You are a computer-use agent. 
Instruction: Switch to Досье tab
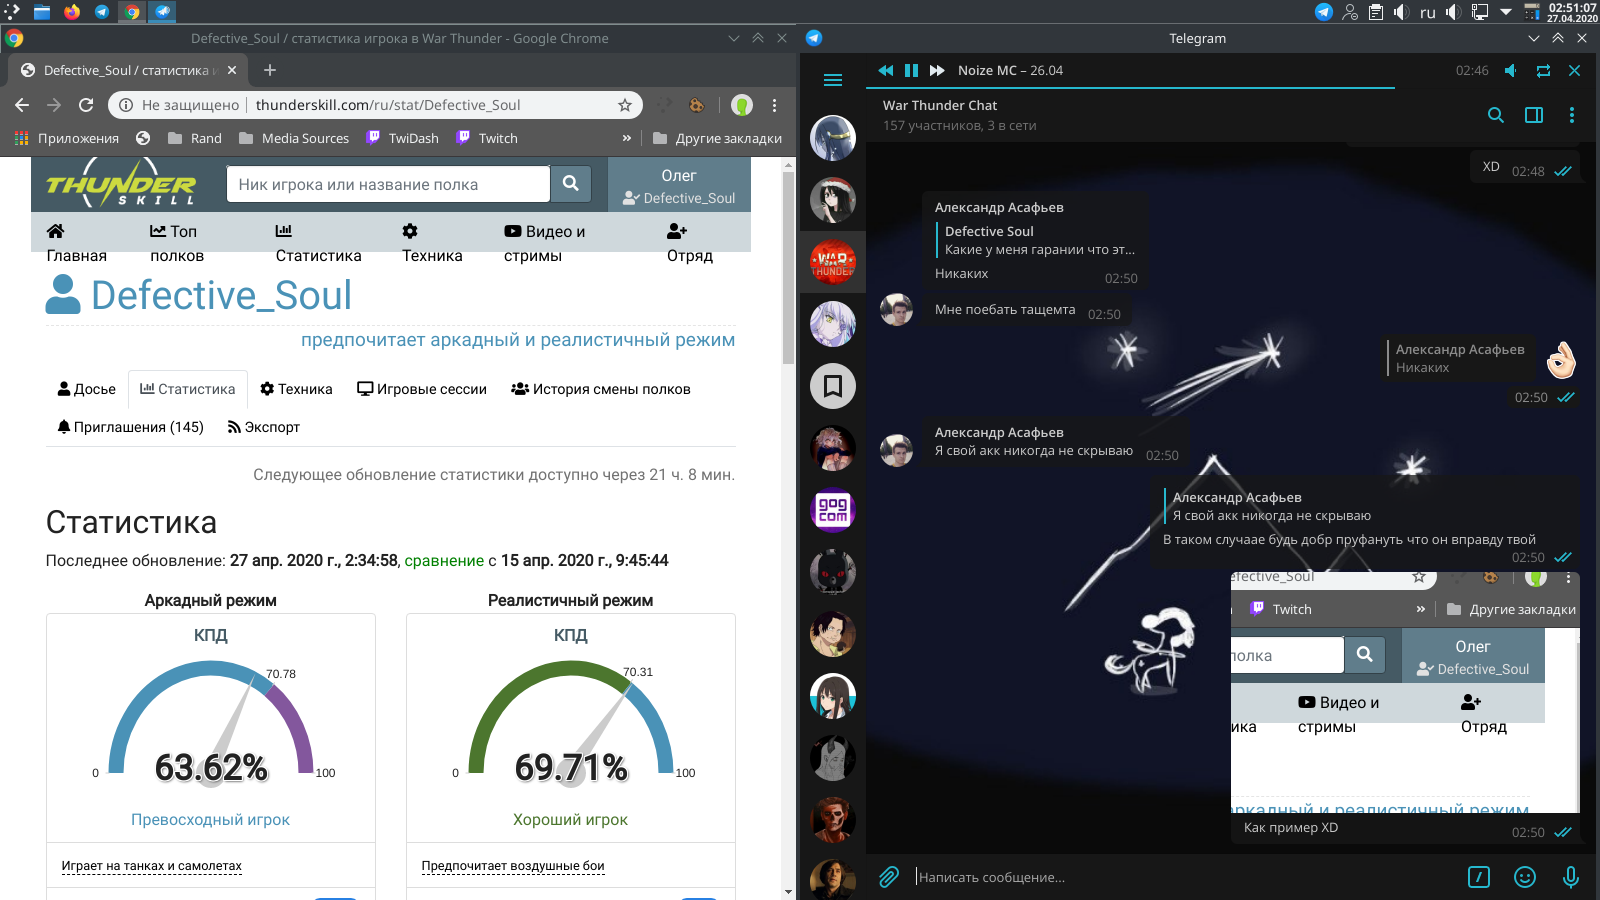point(87,389)
